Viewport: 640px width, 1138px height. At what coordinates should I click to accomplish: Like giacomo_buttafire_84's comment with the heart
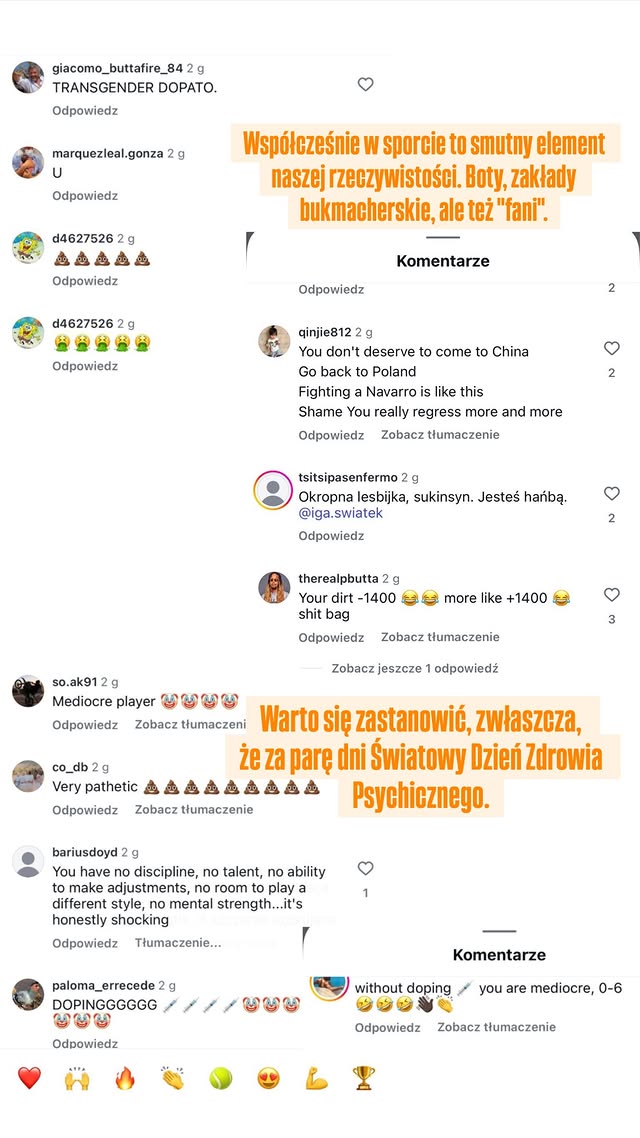pos(366,85)
